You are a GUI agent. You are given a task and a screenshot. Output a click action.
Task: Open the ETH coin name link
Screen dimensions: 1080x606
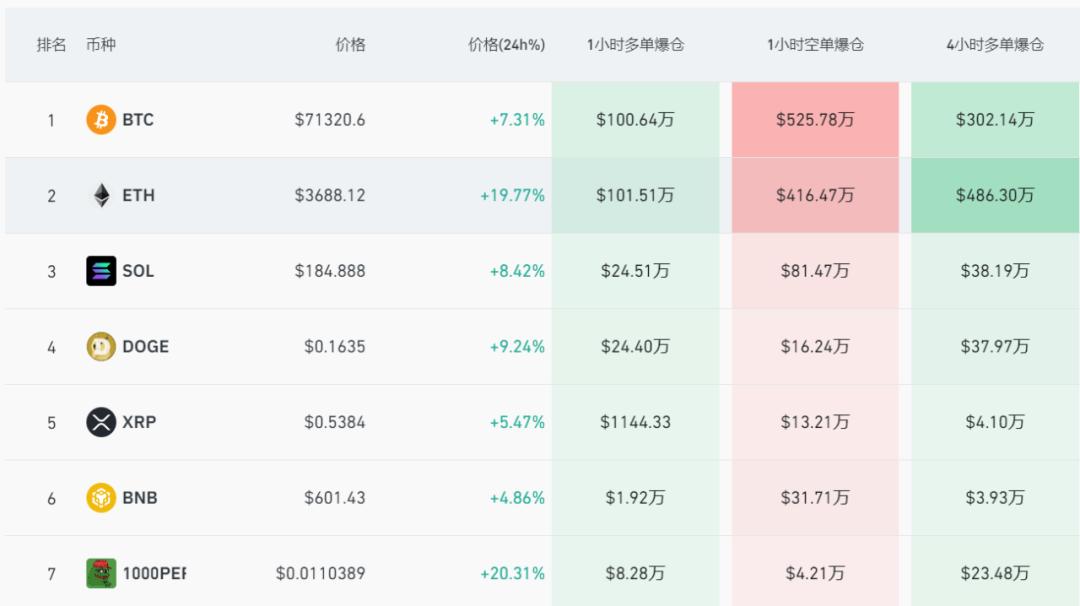click(x=138, y=195)
